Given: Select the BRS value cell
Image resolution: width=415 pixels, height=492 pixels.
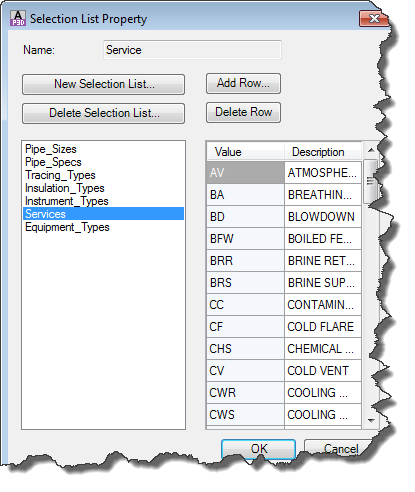Looking at the screenshot, I should (245, 283).
